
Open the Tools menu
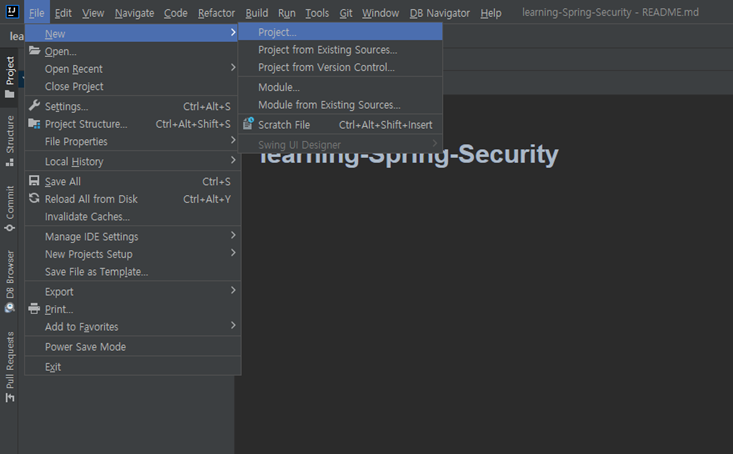(317, 13)
